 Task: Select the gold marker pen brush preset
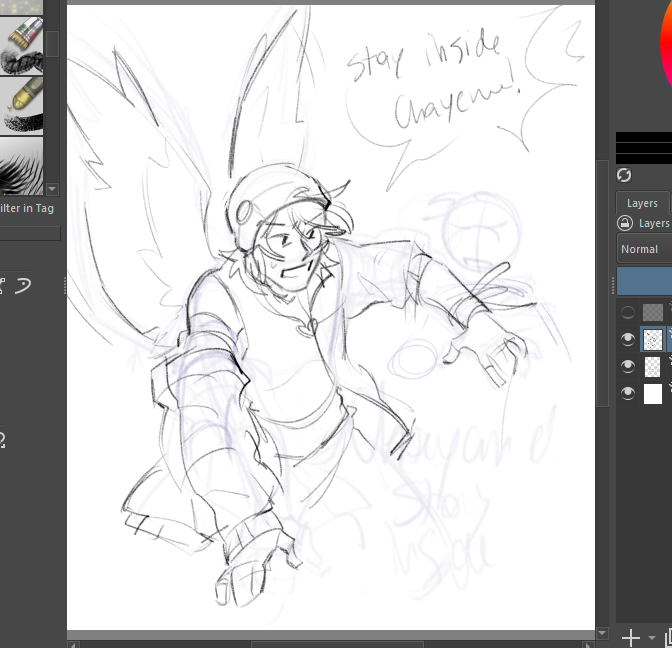point(21,106)
